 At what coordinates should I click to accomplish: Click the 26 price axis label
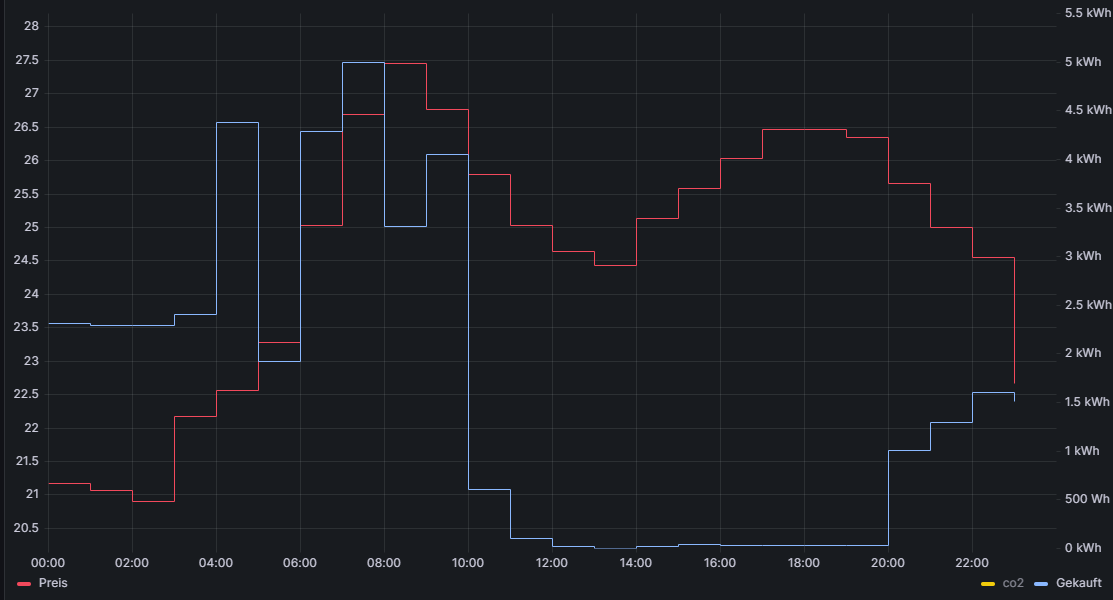(31, 160)
